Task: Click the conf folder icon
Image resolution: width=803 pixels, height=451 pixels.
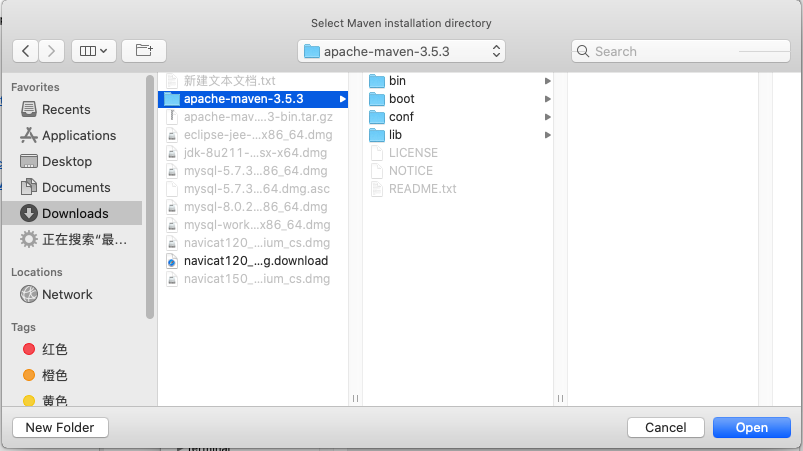Action: (377, 117)
